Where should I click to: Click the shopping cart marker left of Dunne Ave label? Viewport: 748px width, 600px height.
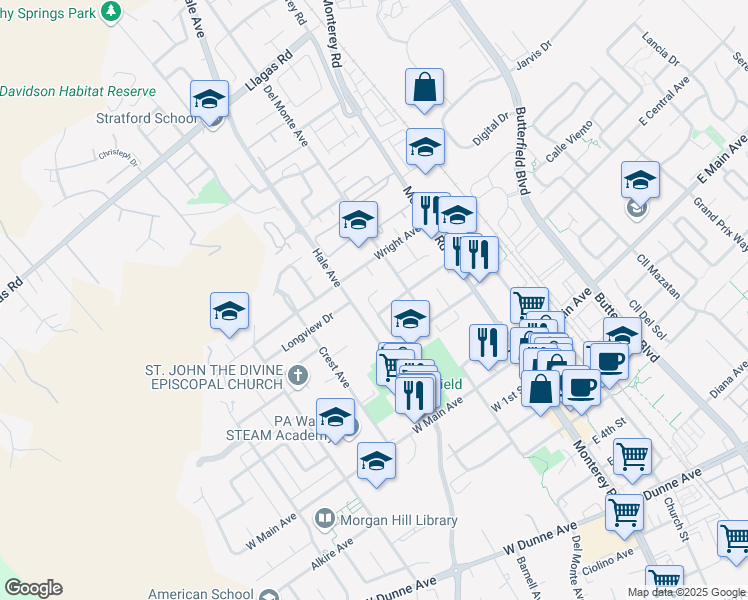[x=624, y=514]
